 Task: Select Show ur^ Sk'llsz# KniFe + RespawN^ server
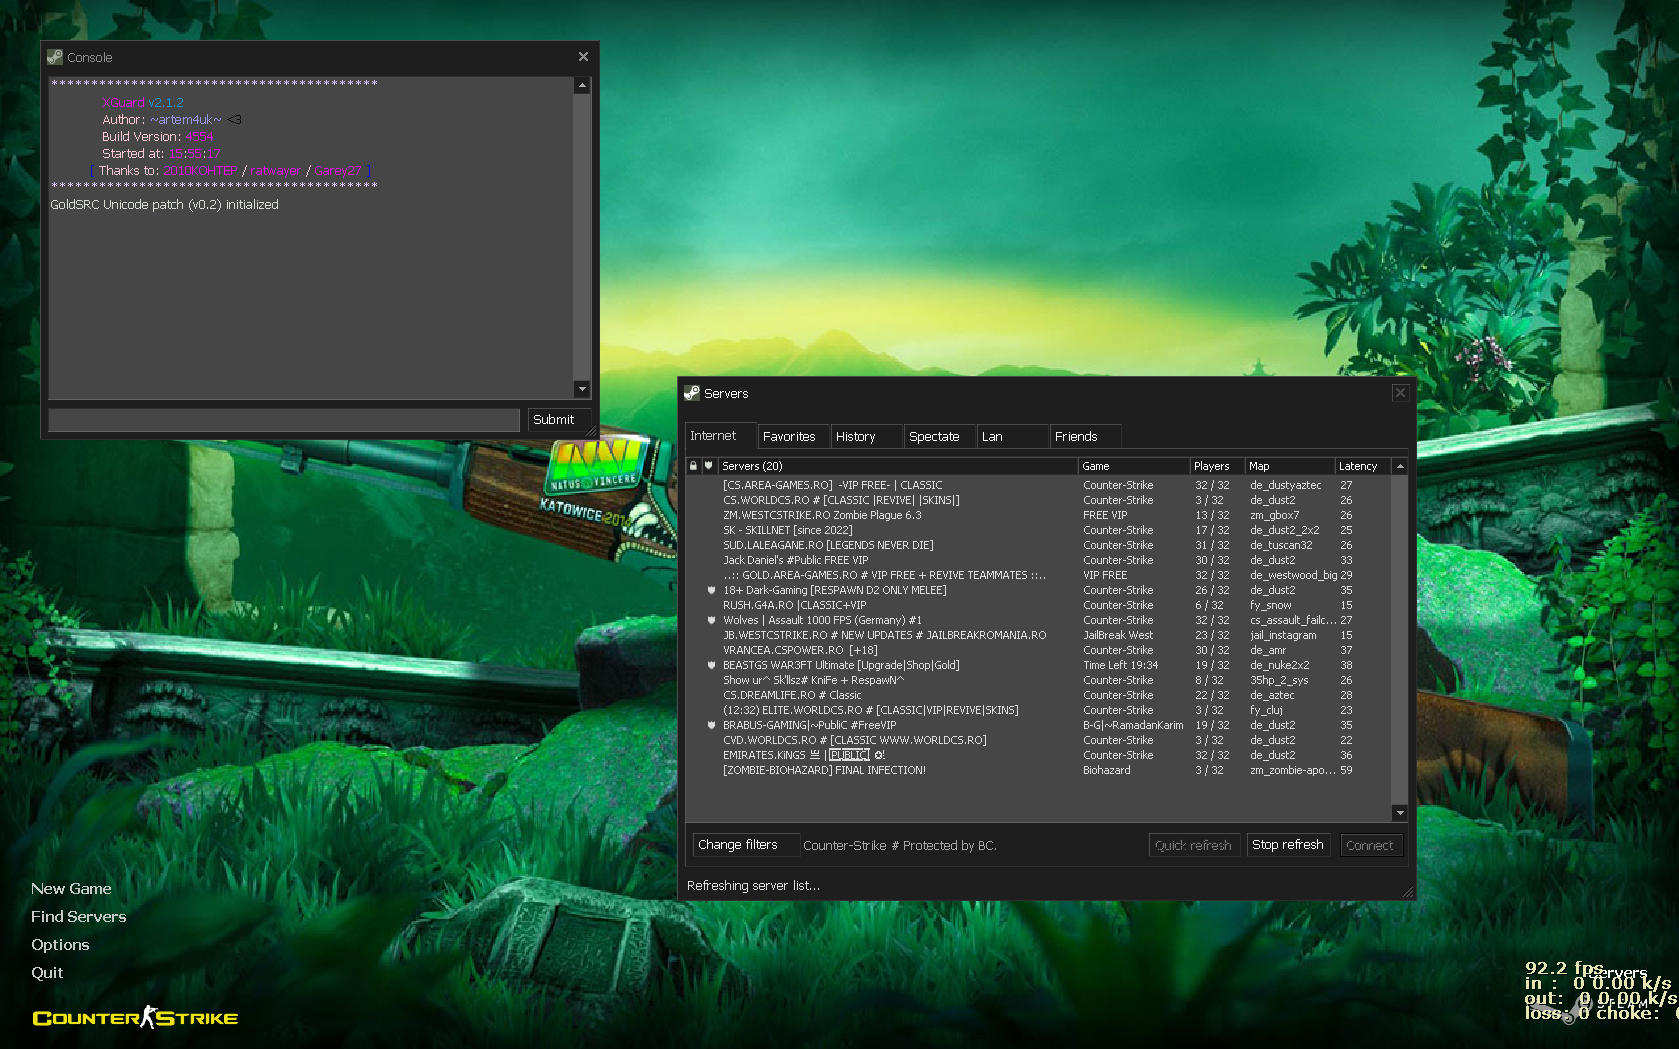(x=1037, y=680)
